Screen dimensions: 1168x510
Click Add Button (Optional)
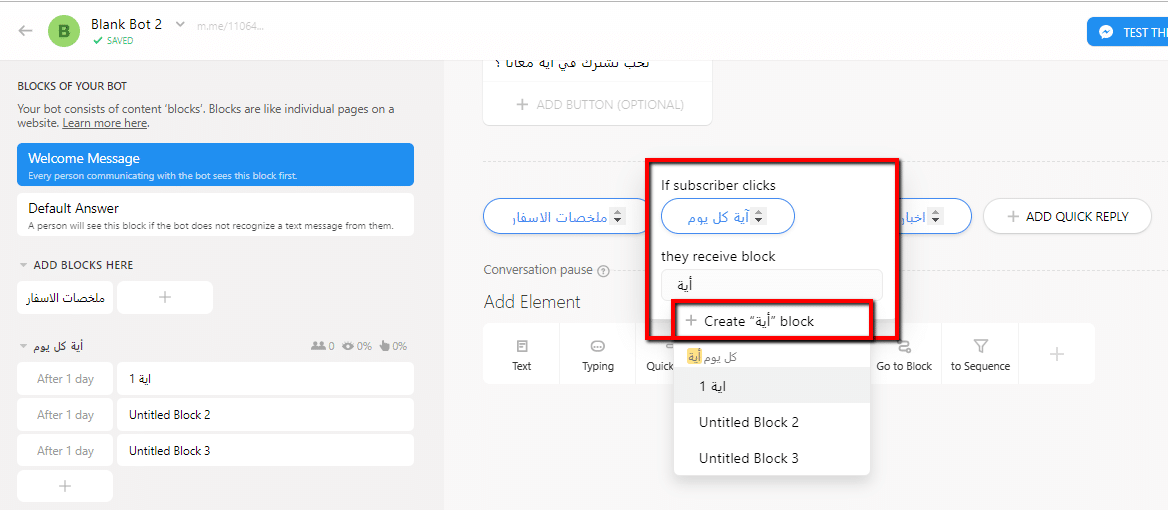[x=599, y=104]
